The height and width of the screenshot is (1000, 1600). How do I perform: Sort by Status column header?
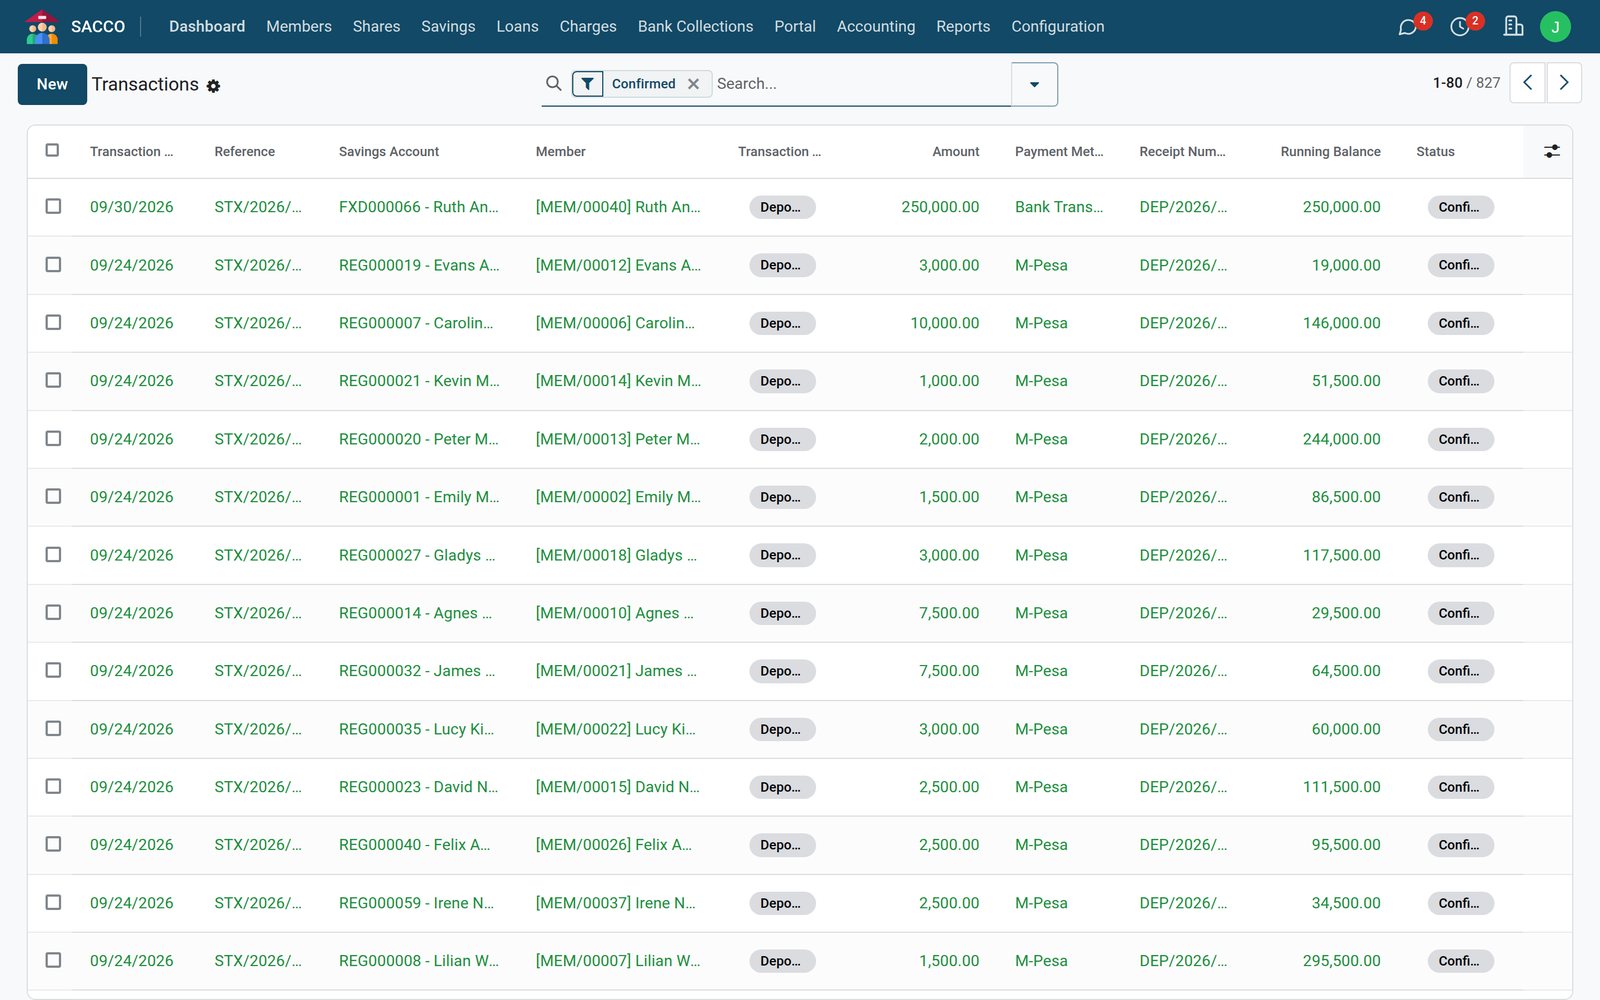point(1435,152)
